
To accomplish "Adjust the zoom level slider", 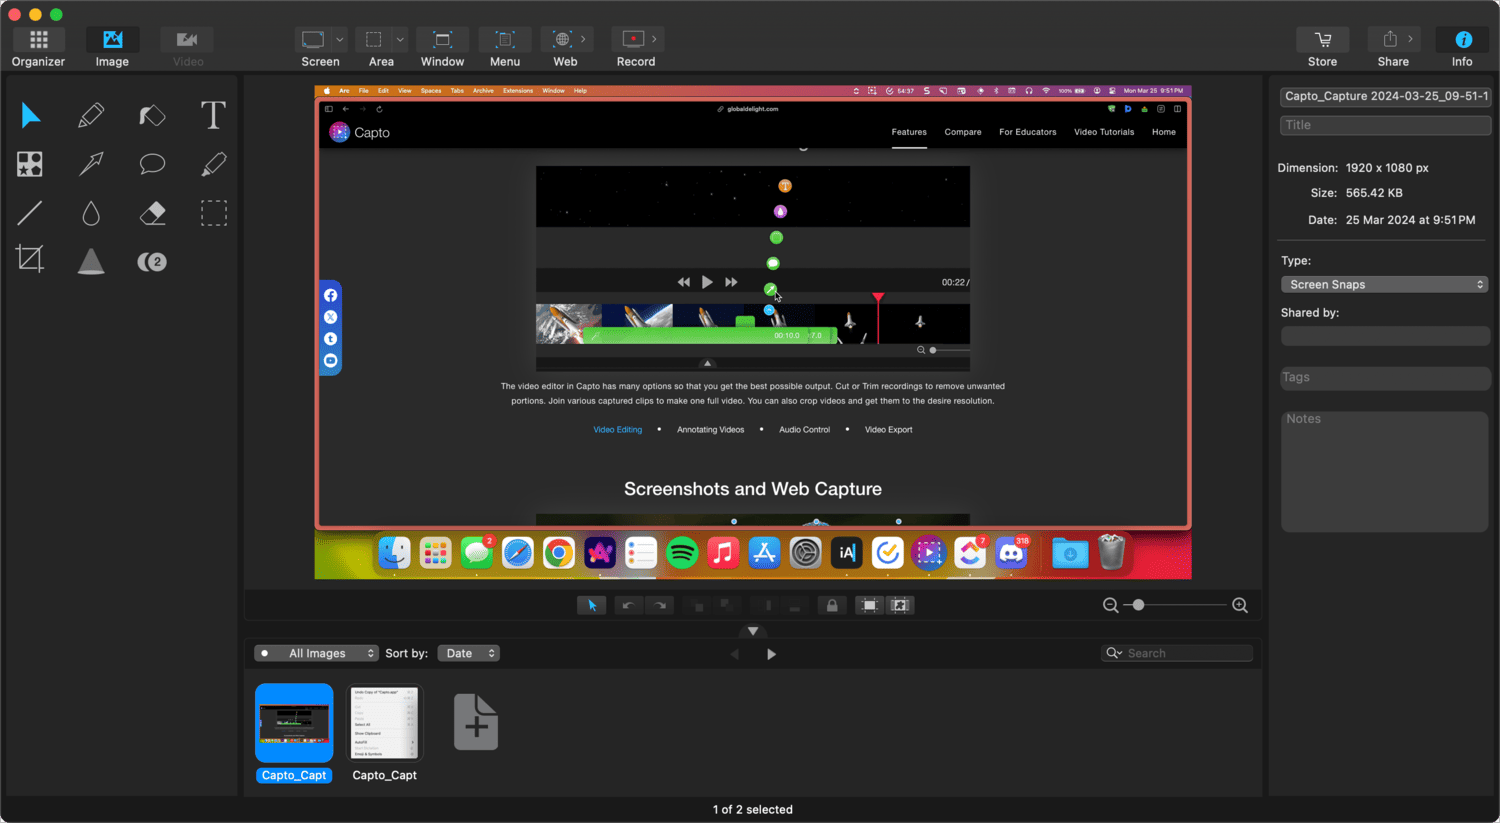I will (x=1140, y=605).
